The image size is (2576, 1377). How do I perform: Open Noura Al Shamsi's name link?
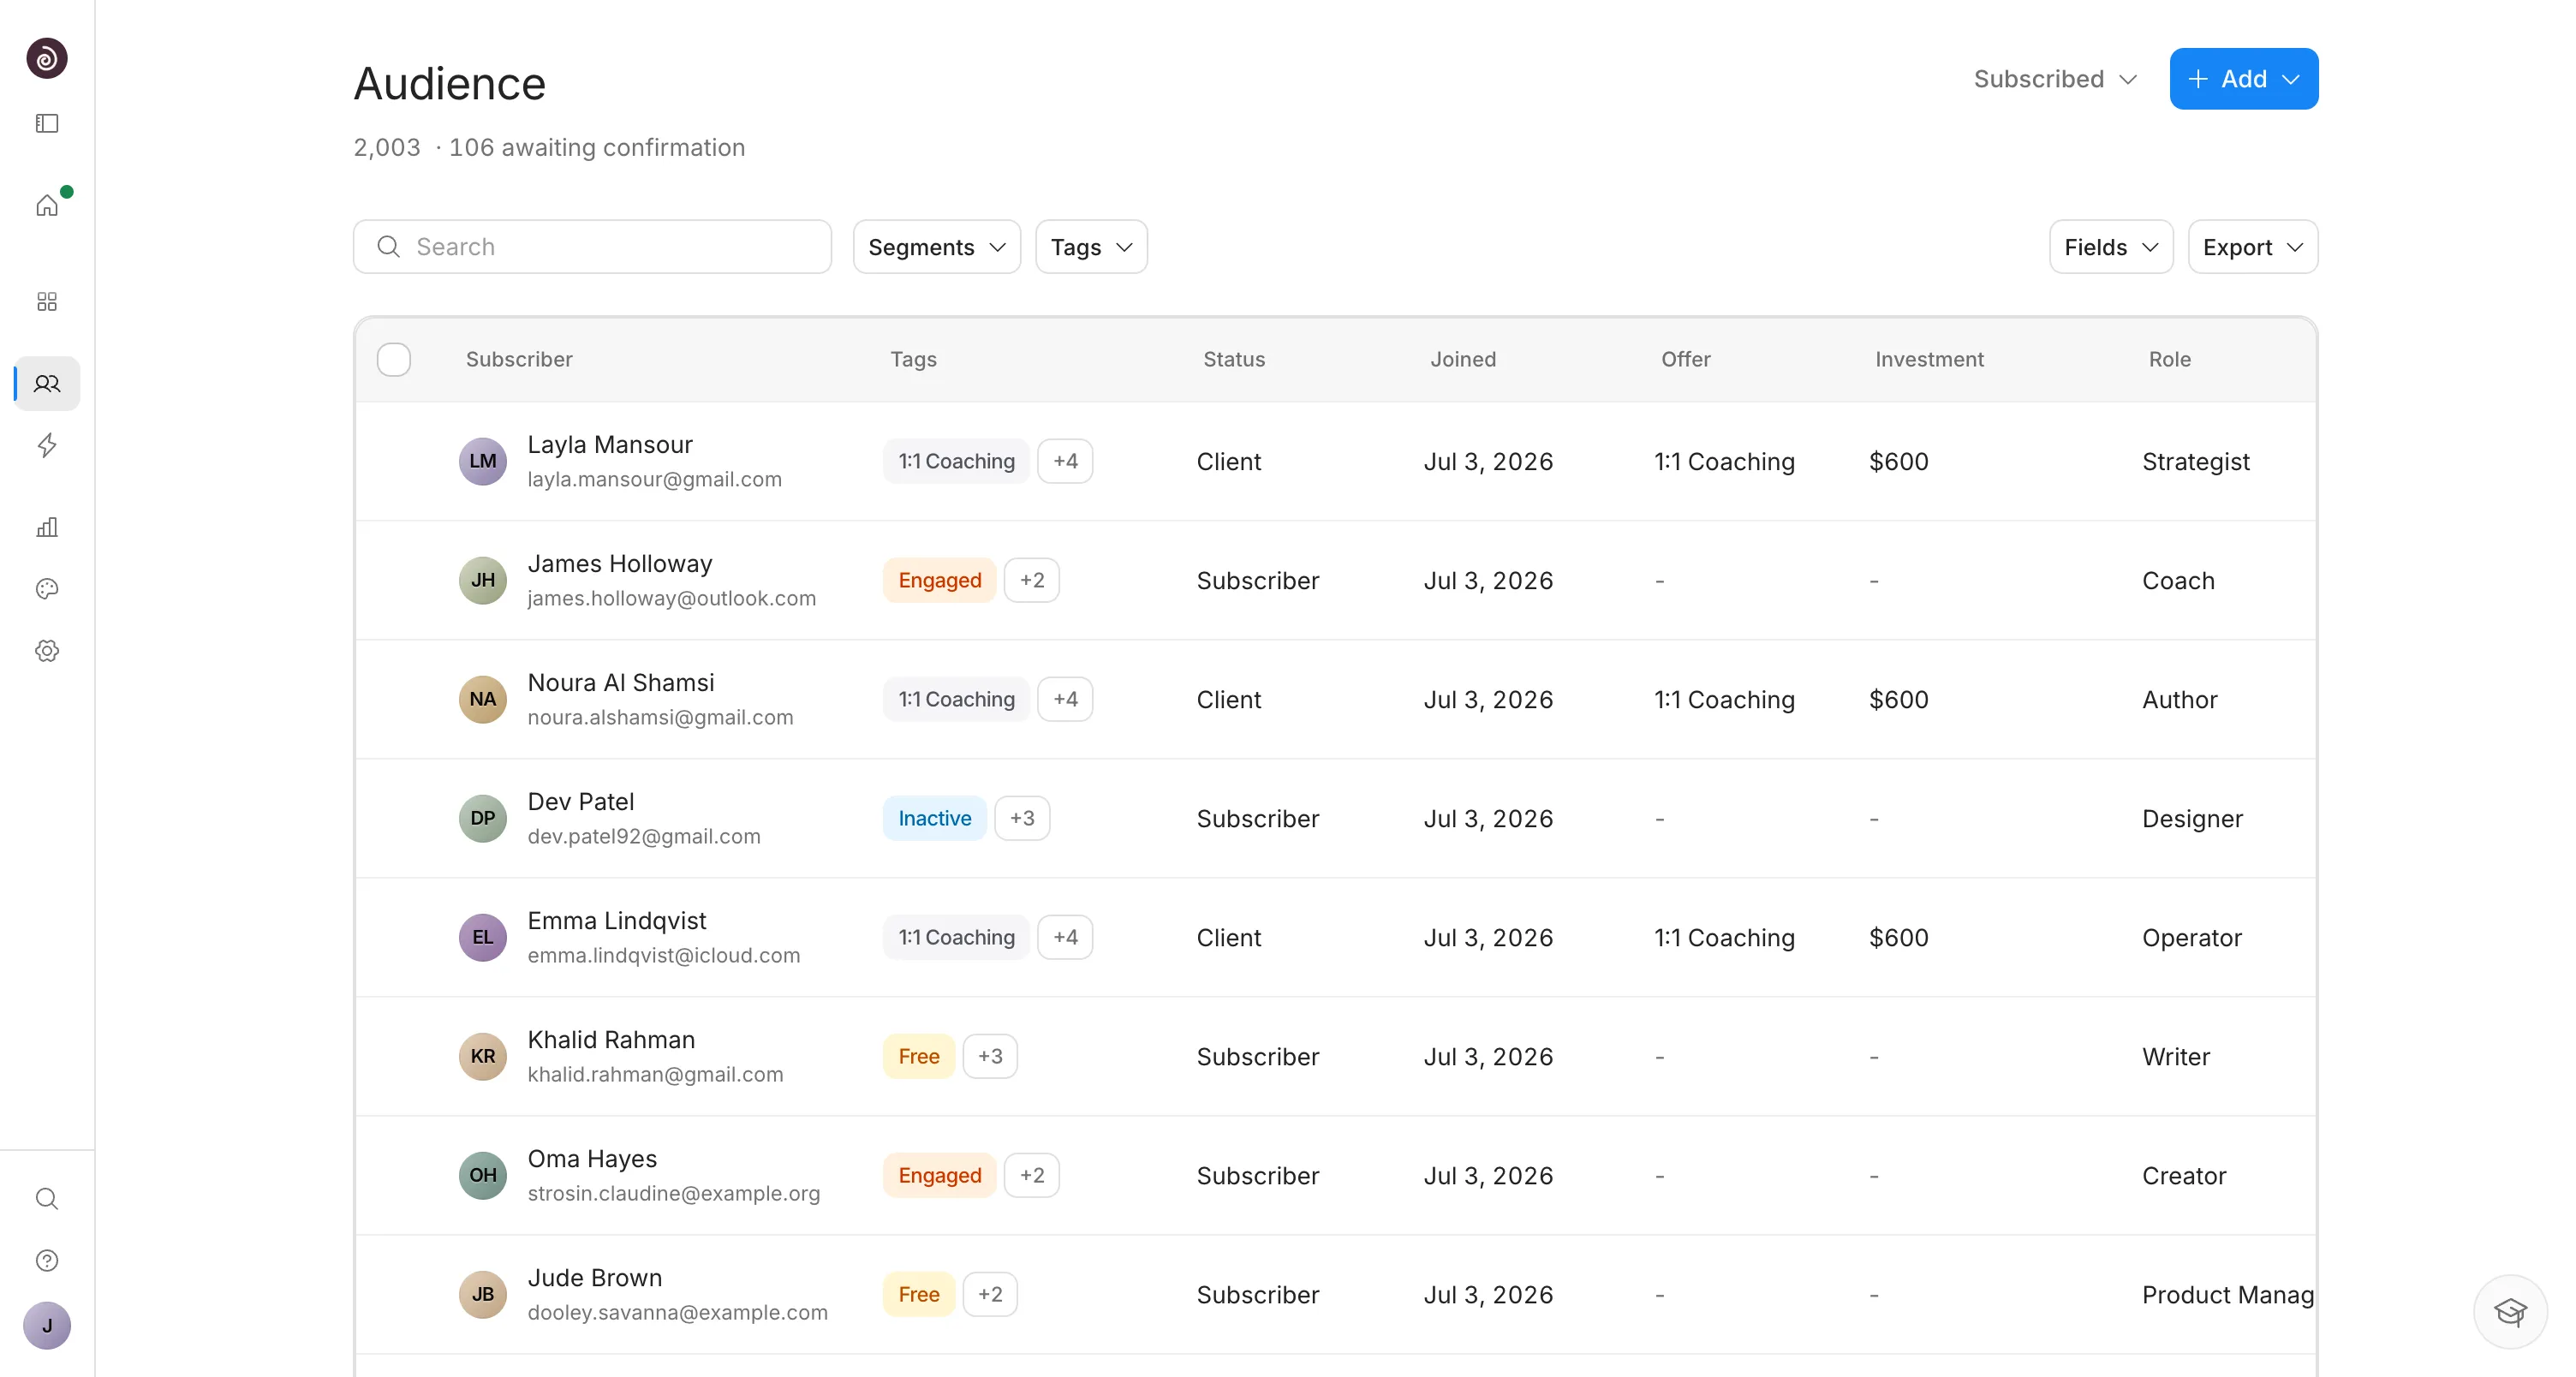621,682
